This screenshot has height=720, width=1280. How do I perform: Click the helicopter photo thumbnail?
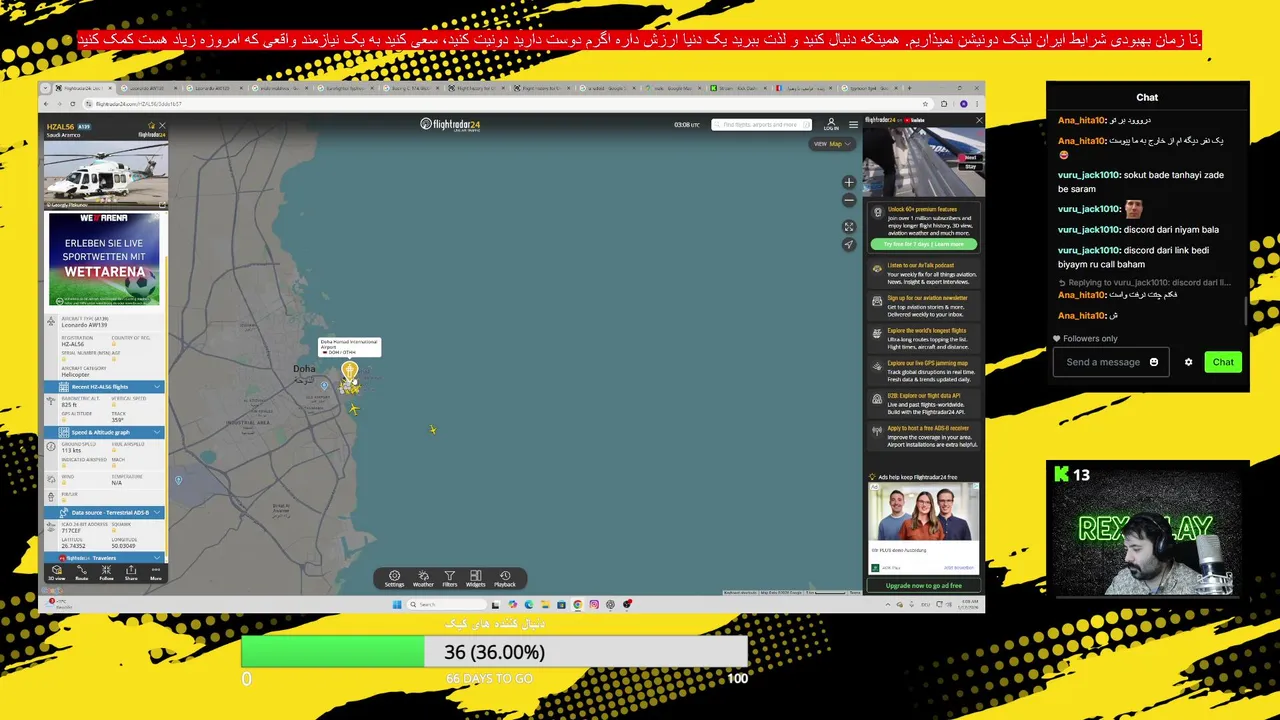tap(105, 173)
